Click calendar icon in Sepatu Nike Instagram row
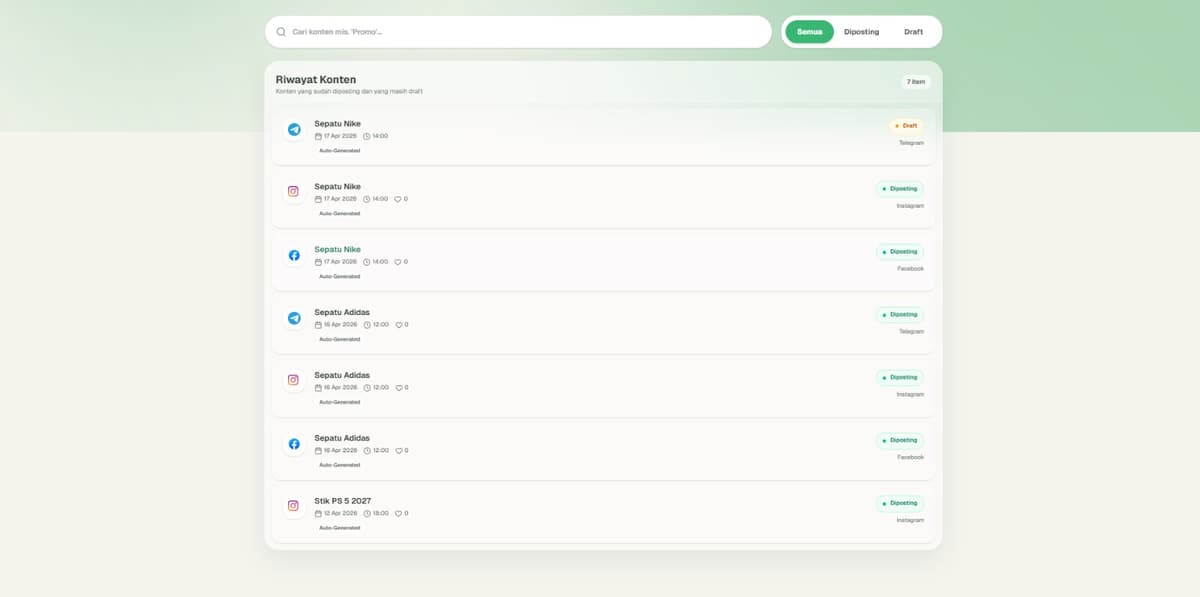The width and height of the screenshot is (1200, 597). 318,199
